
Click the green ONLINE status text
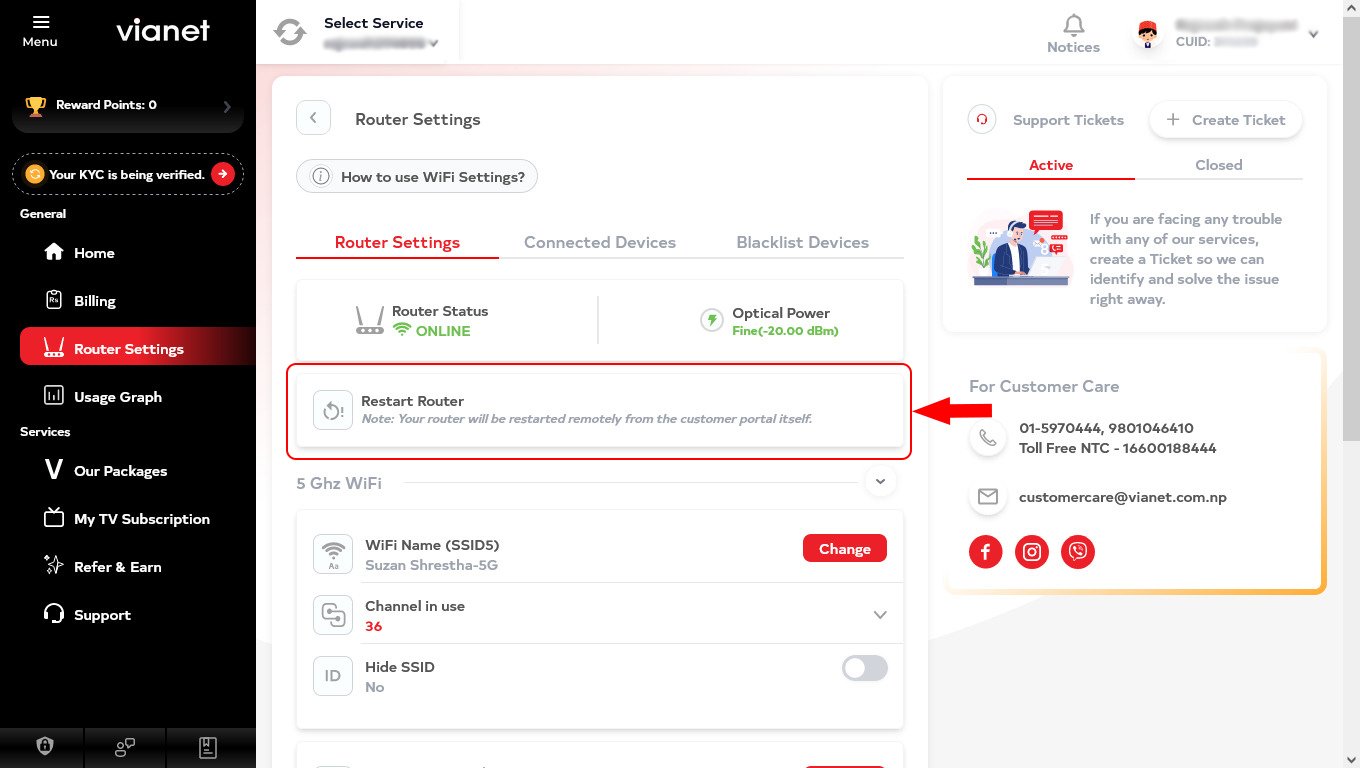443,331
